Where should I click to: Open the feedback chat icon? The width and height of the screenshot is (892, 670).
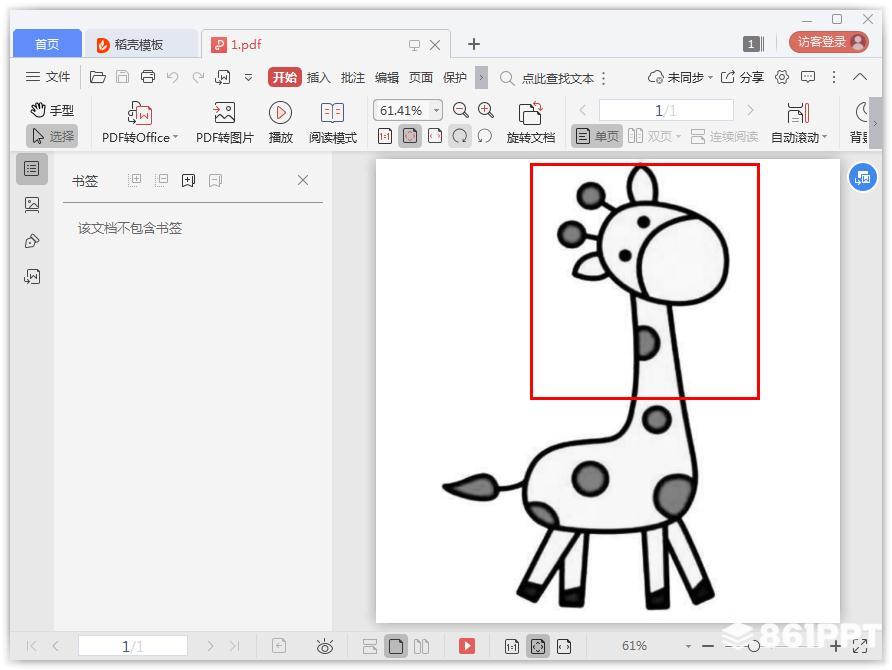pyautogui.click(x=808, y=77)
